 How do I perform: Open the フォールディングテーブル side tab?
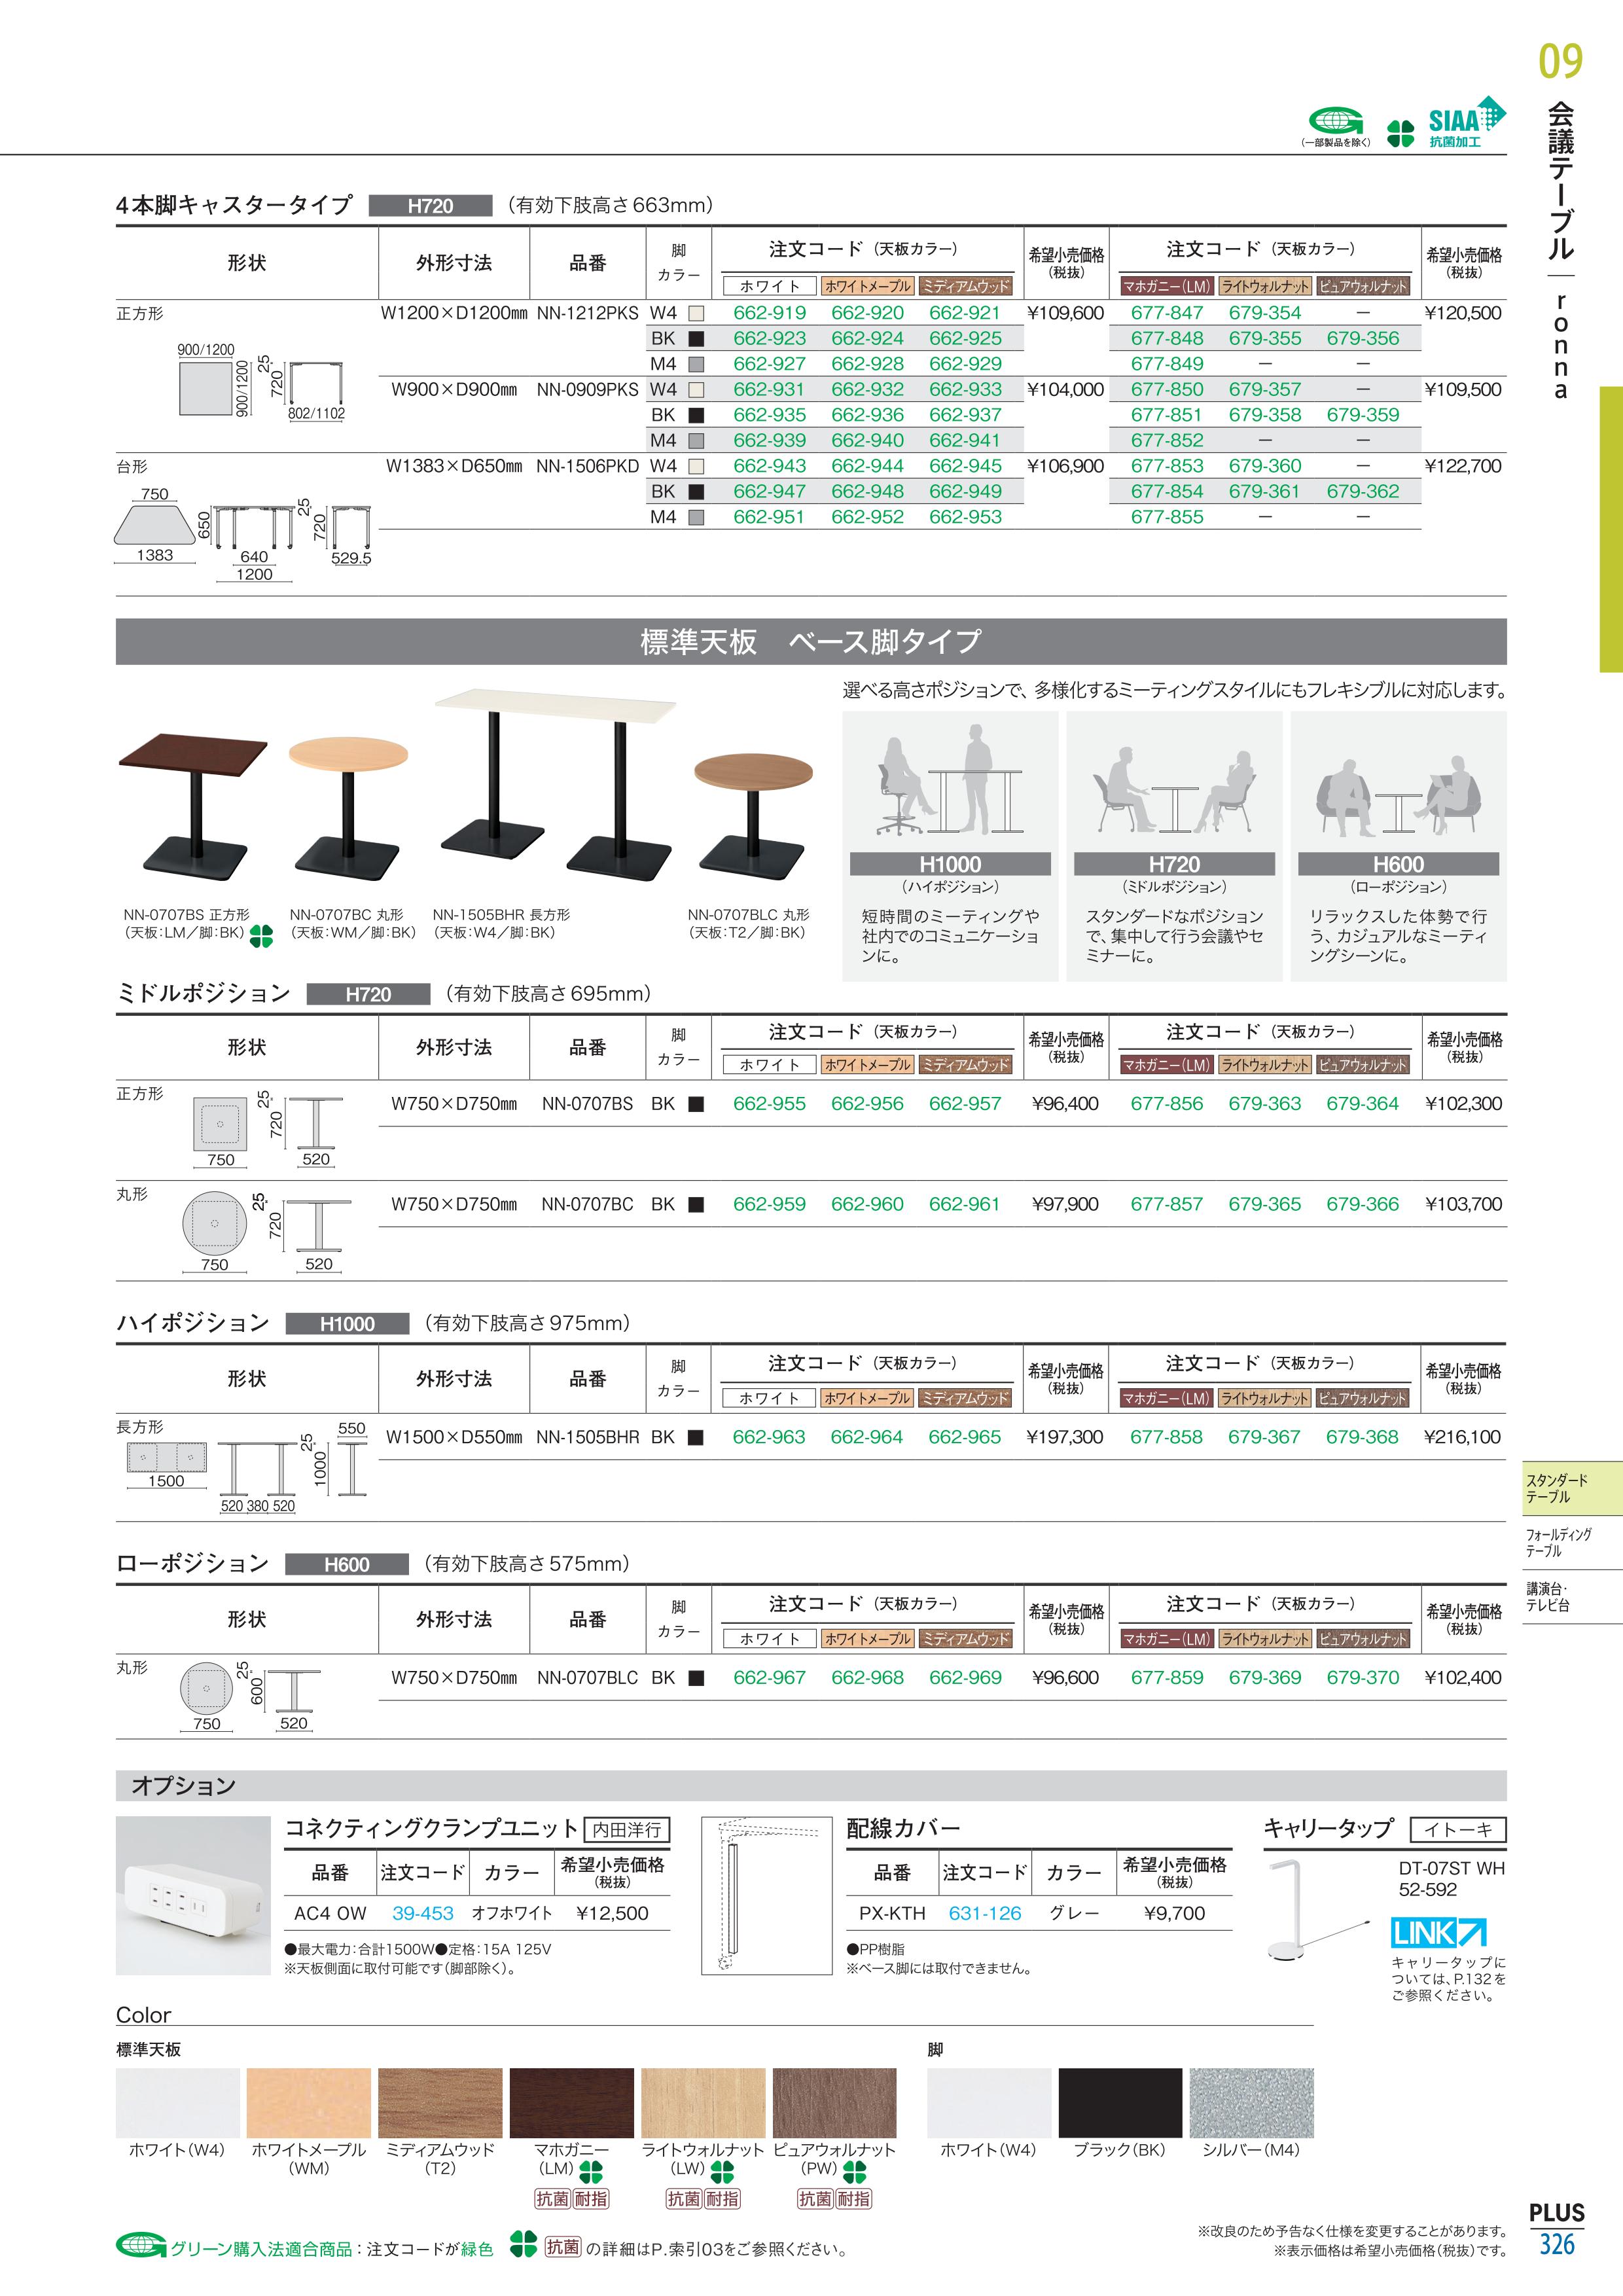1572,1542
